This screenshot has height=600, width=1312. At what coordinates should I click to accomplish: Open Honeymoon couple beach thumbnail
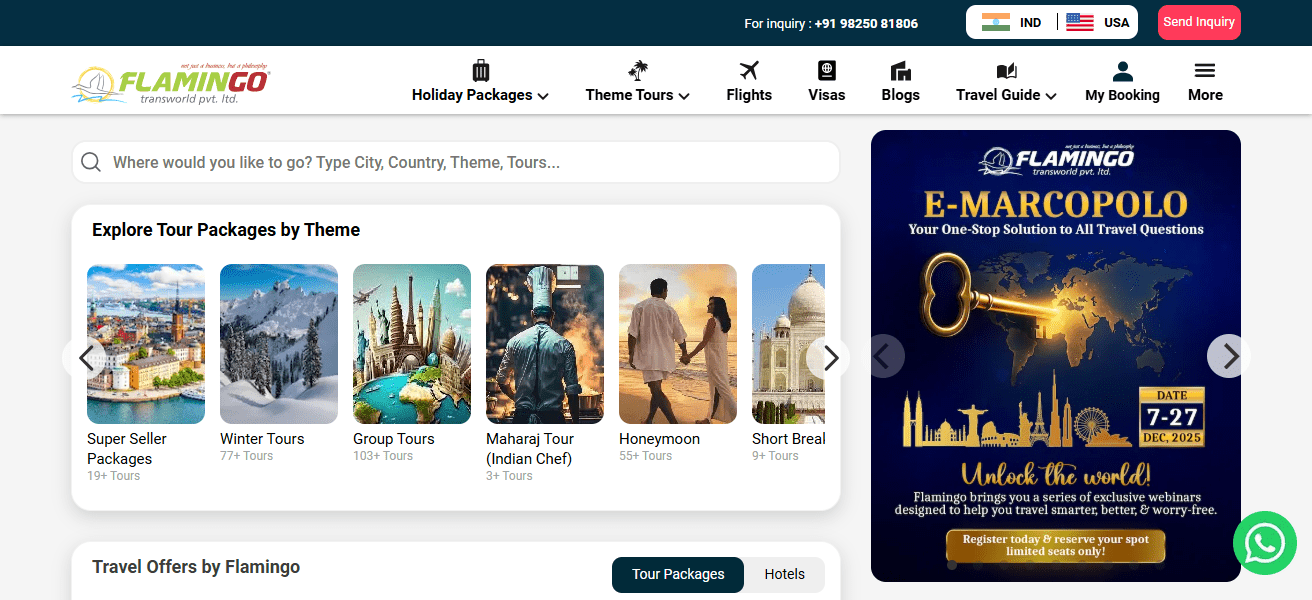coord(678,344)
